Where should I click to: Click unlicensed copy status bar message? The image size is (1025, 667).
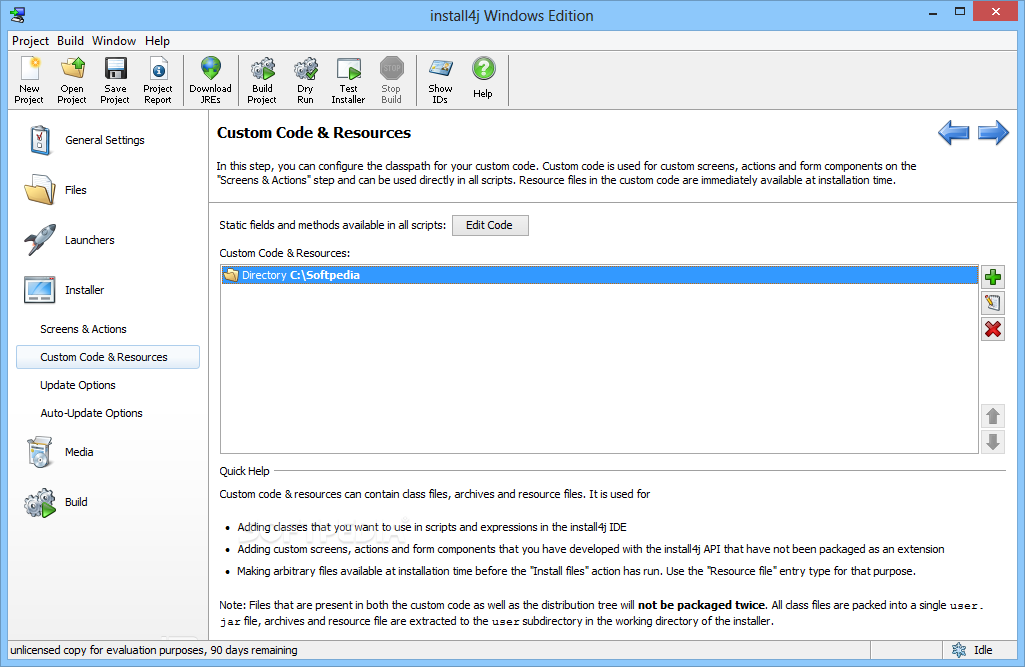(154, 650)
